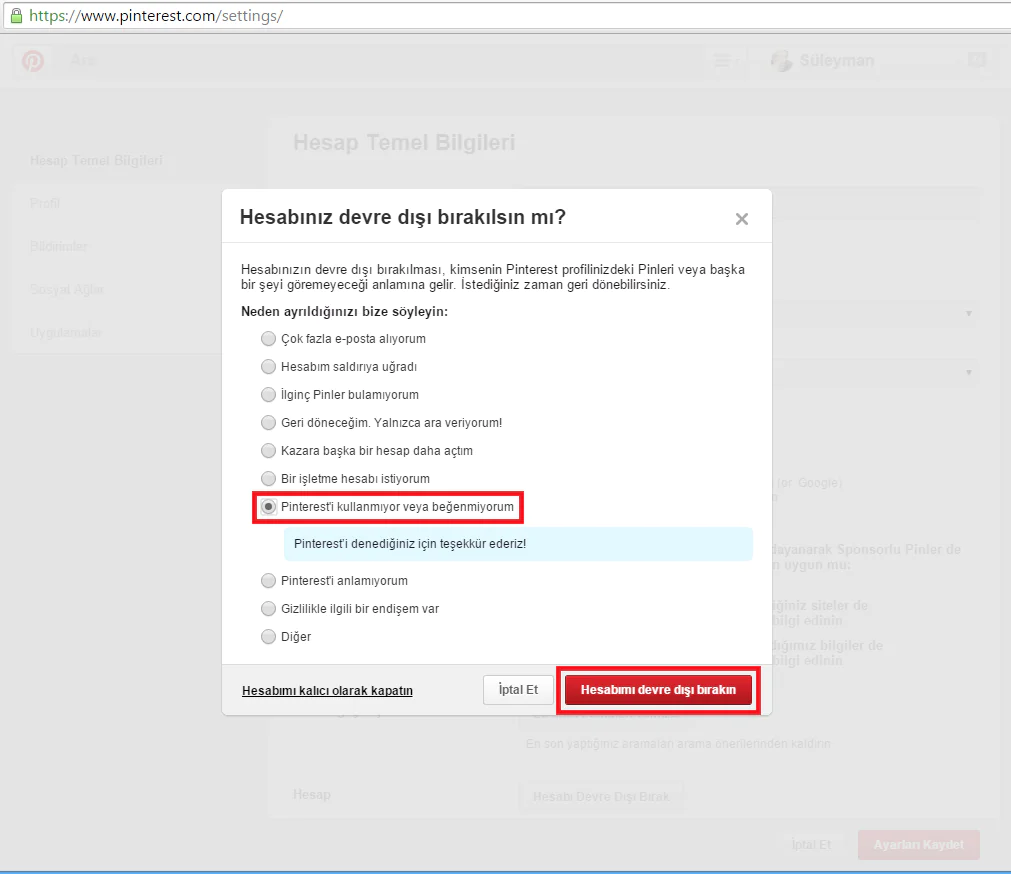Open the 'Uygulamalar' sidebar item
Image resolution: width=1011 pixels, height=874 pixels.
pos(66,333)
